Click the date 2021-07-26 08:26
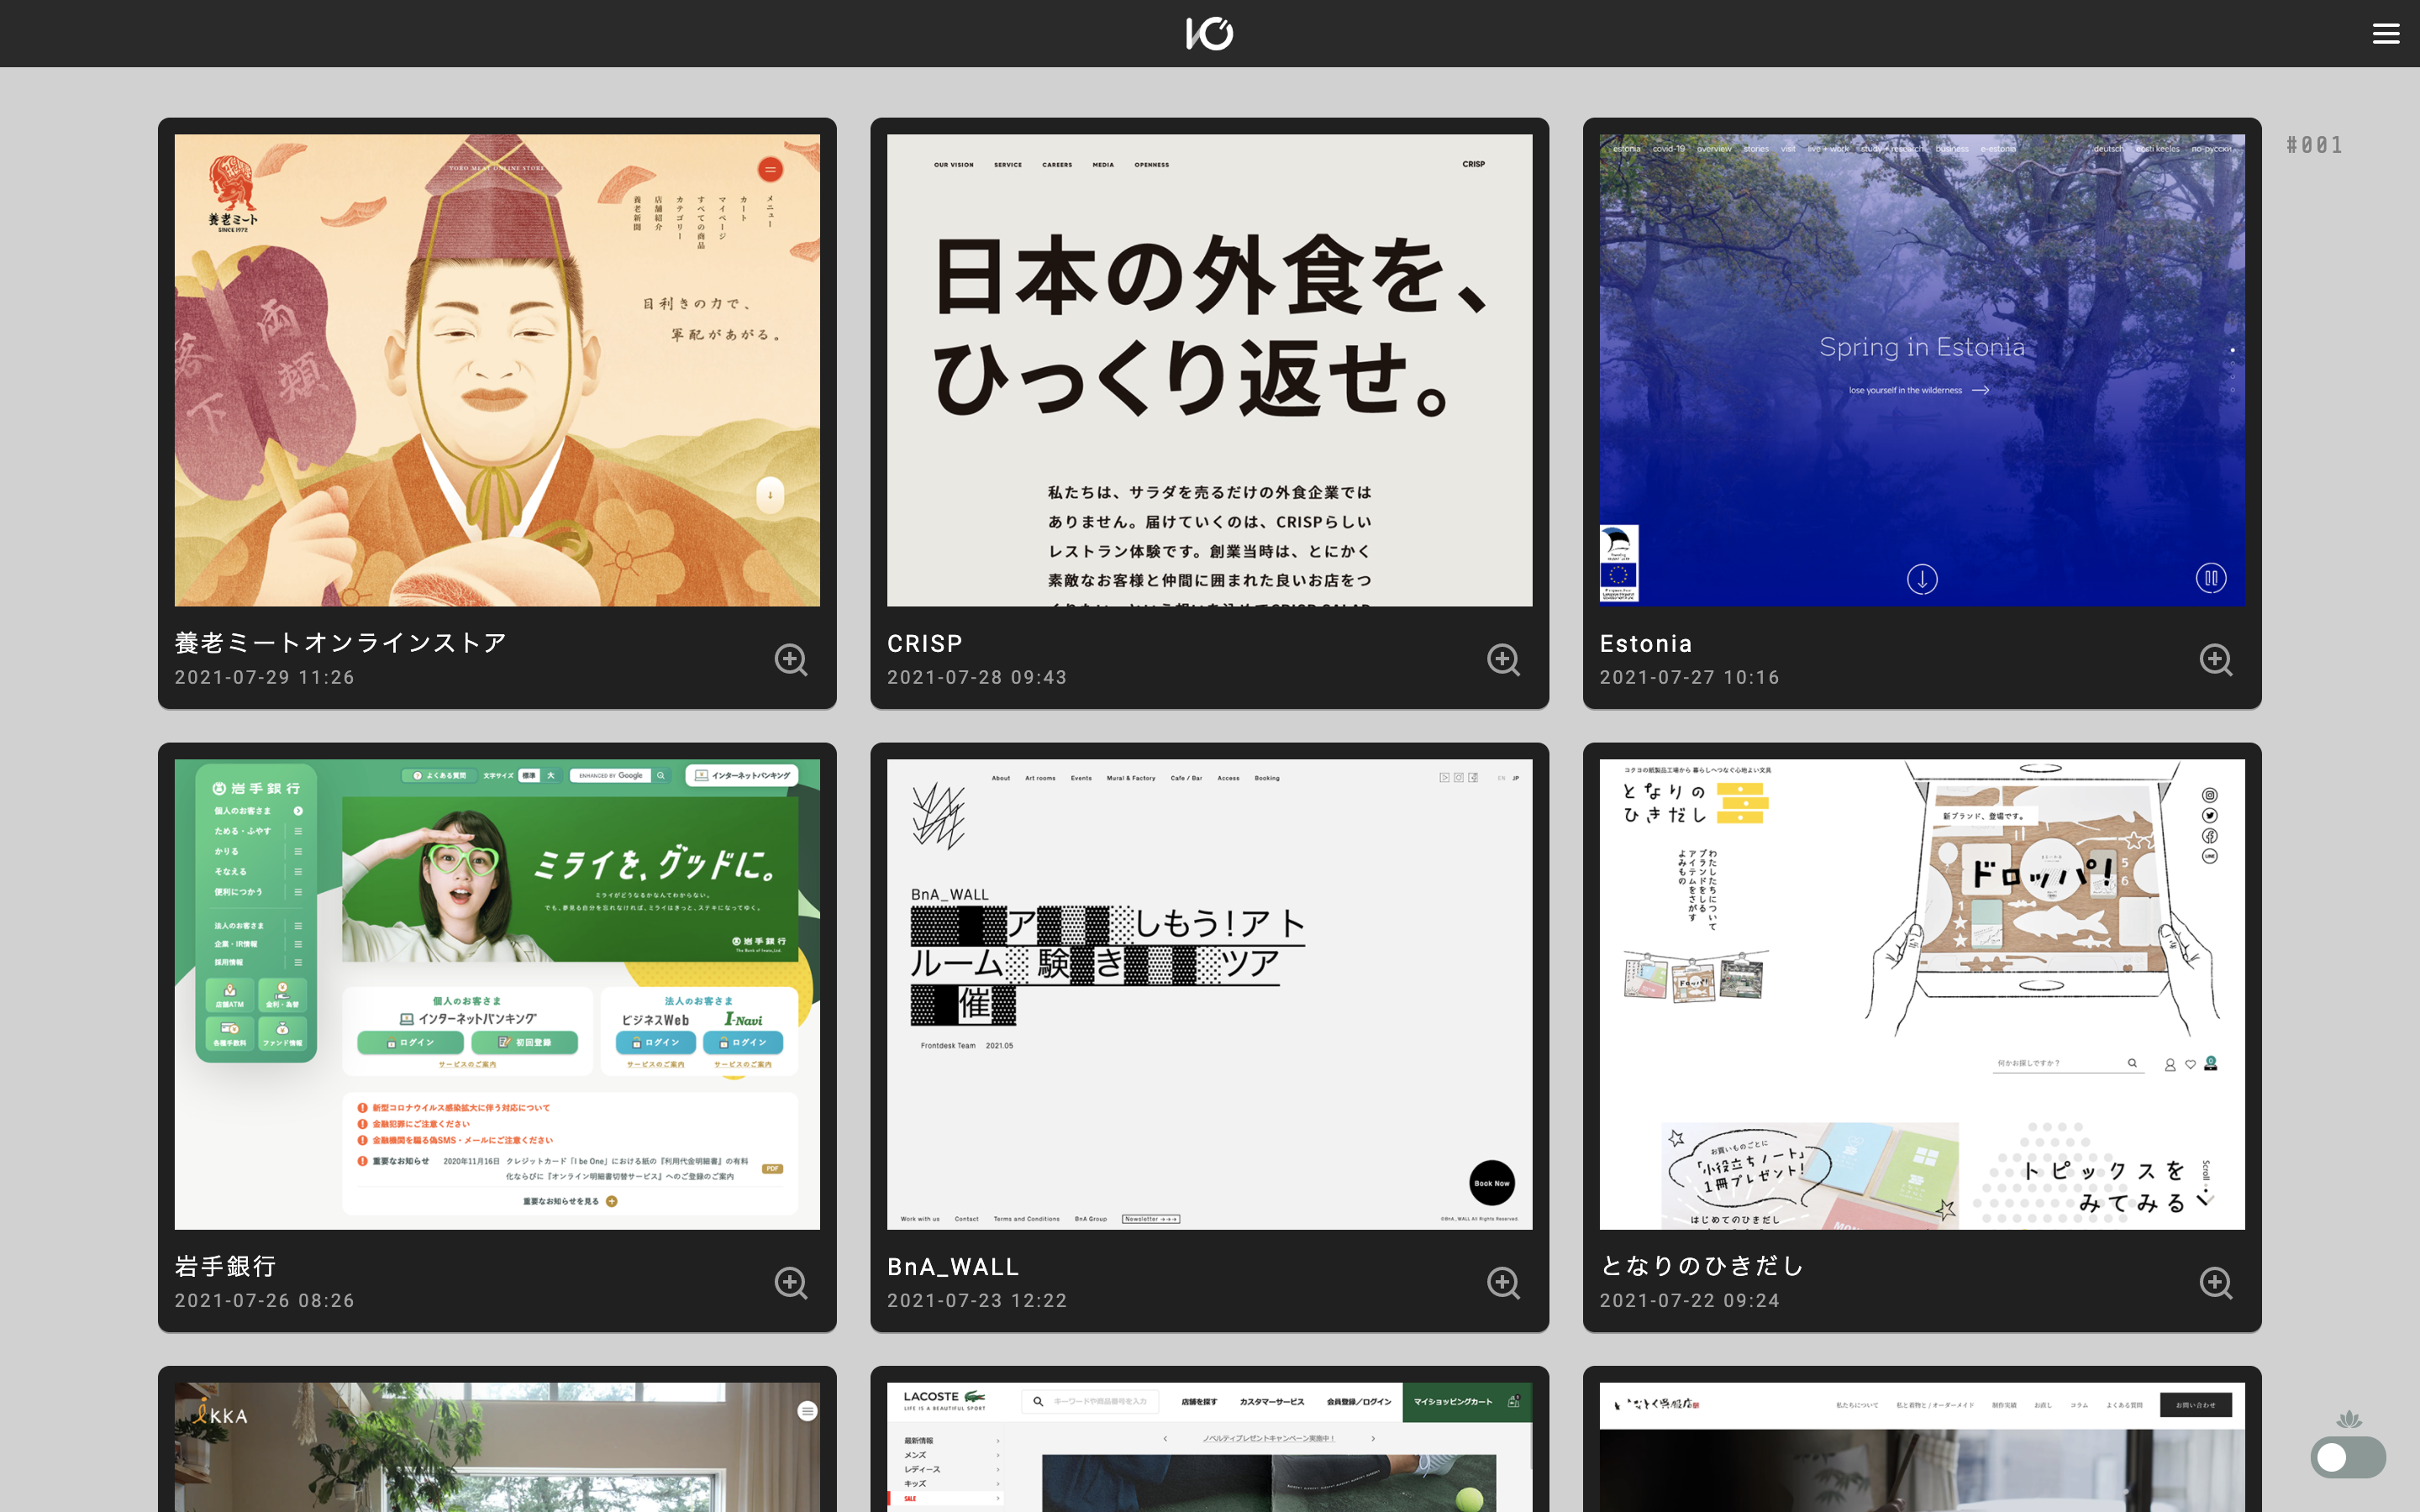The image size is (2420, 1512). pyautogui.click(x=265, y=1300)
